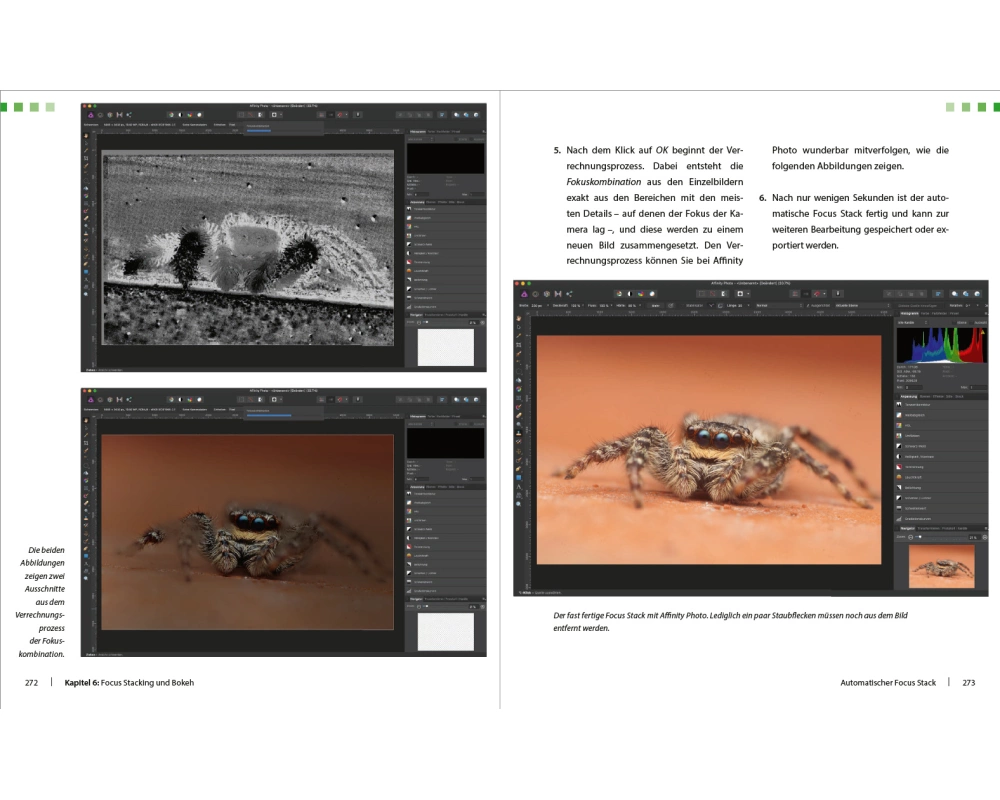Open Liquify Persona icon in right-page screenshot
Image resolution: width=1000 pixels, height=800 pixels.
tap(534, 293)
